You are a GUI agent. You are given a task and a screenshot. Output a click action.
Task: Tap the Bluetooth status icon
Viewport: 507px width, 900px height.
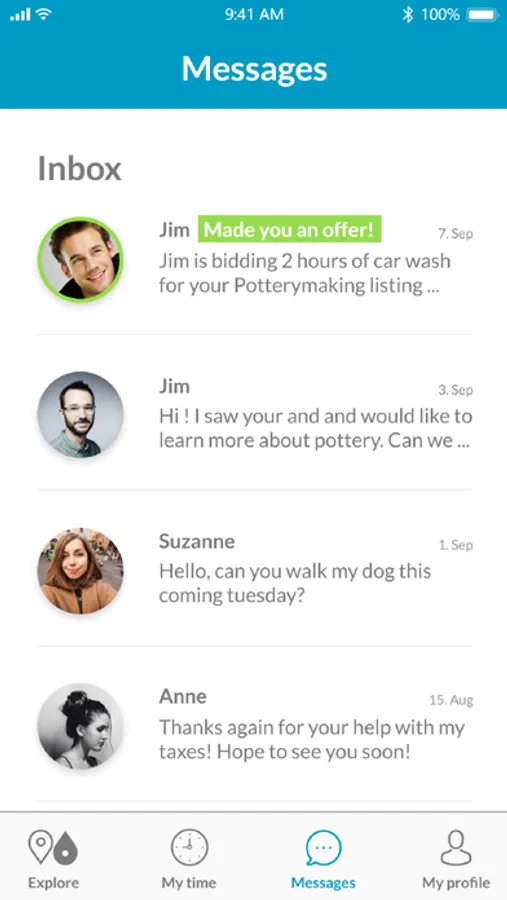point(408,15)
